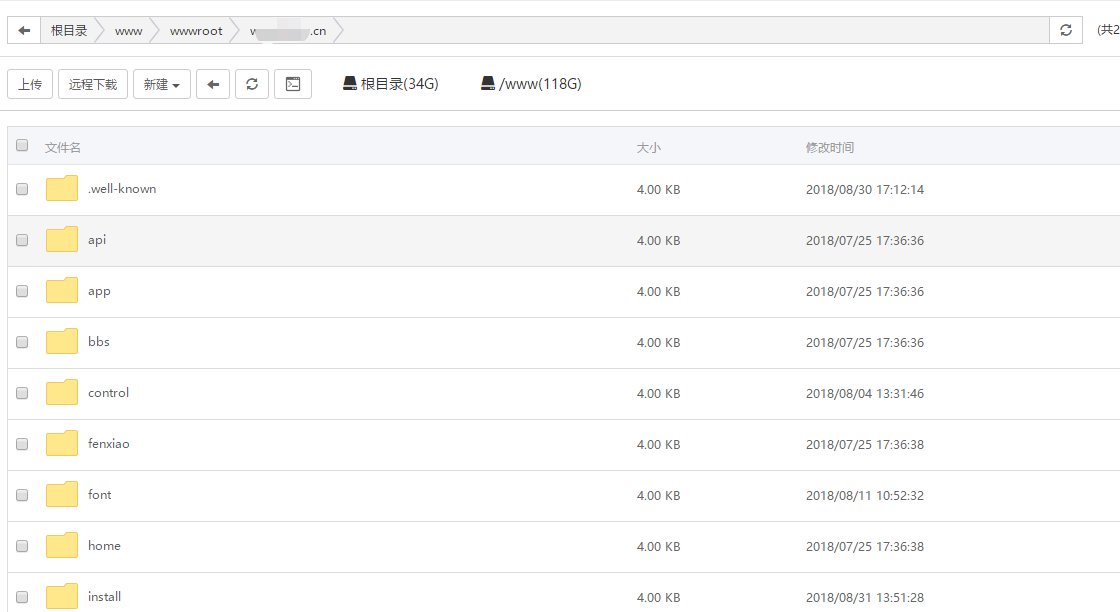Open the fenxiao folder name

tap(109, 443)
